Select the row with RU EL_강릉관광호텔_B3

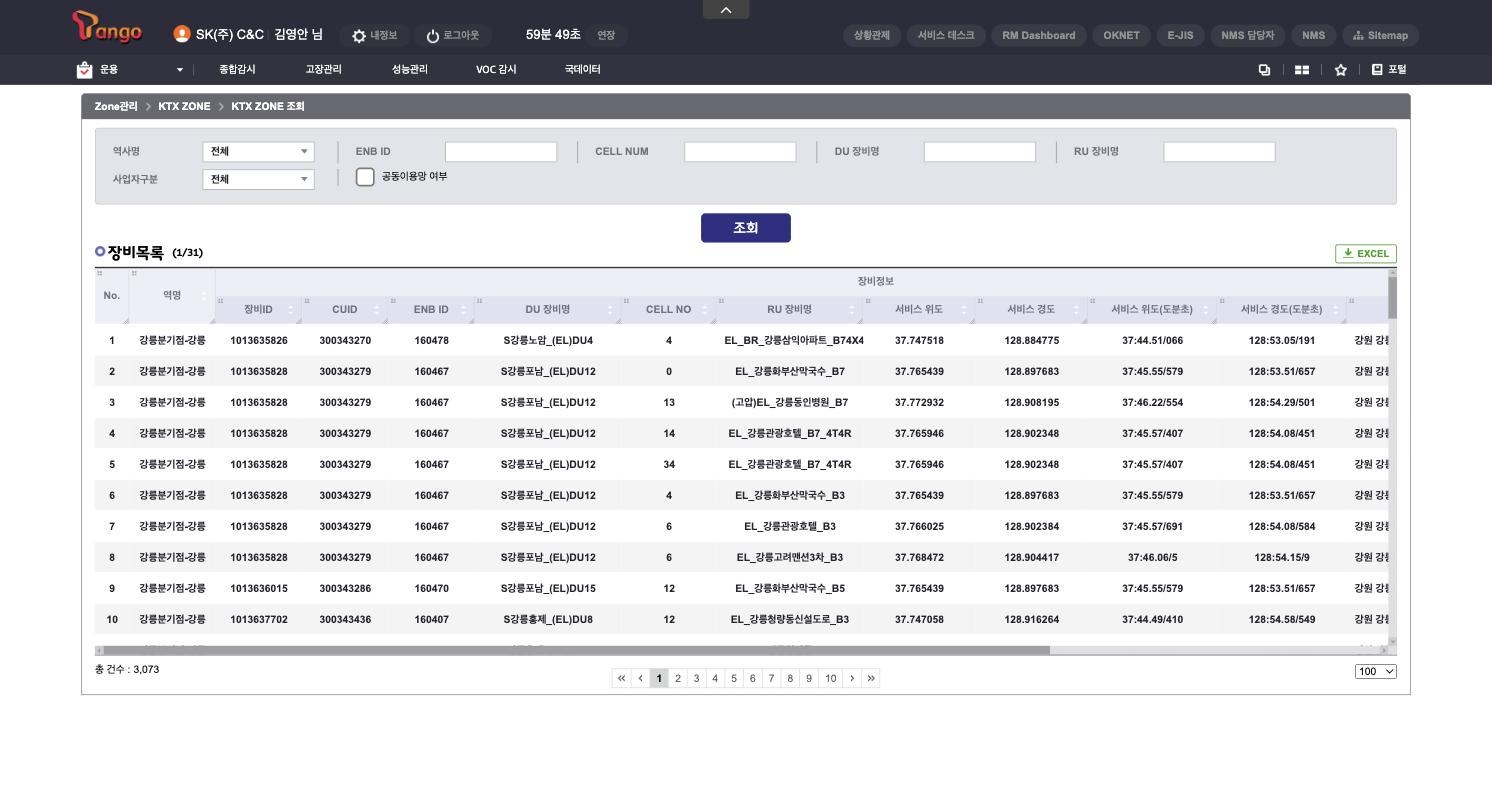(742, 526)
